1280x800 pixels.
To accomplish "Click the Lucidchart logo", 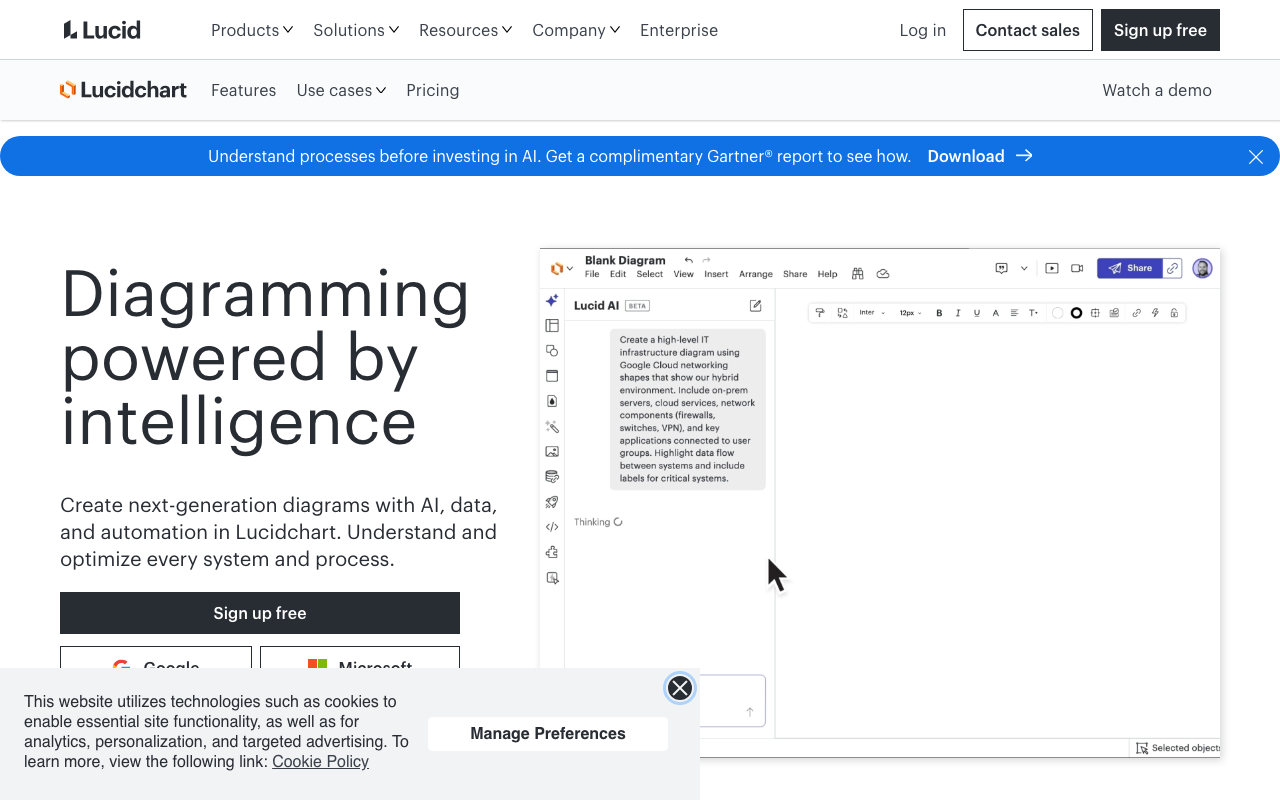I will point(123,90).
